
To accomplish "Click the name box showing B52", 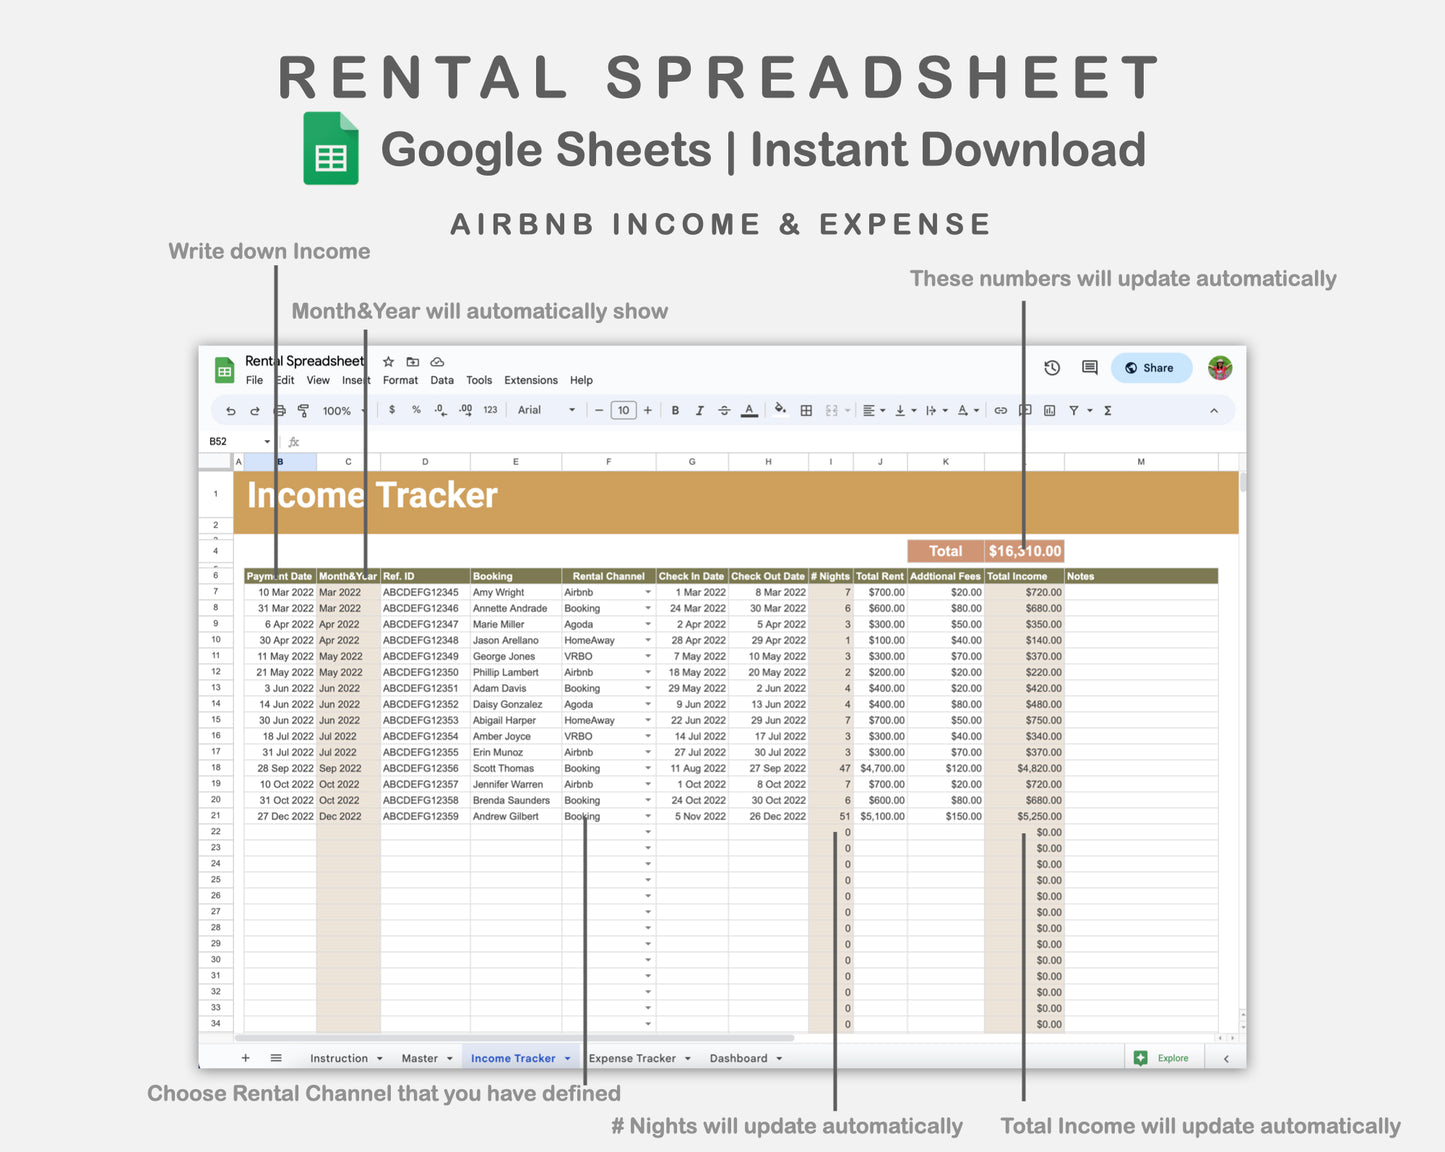I will pyautogui.click(x=237, y=441).
